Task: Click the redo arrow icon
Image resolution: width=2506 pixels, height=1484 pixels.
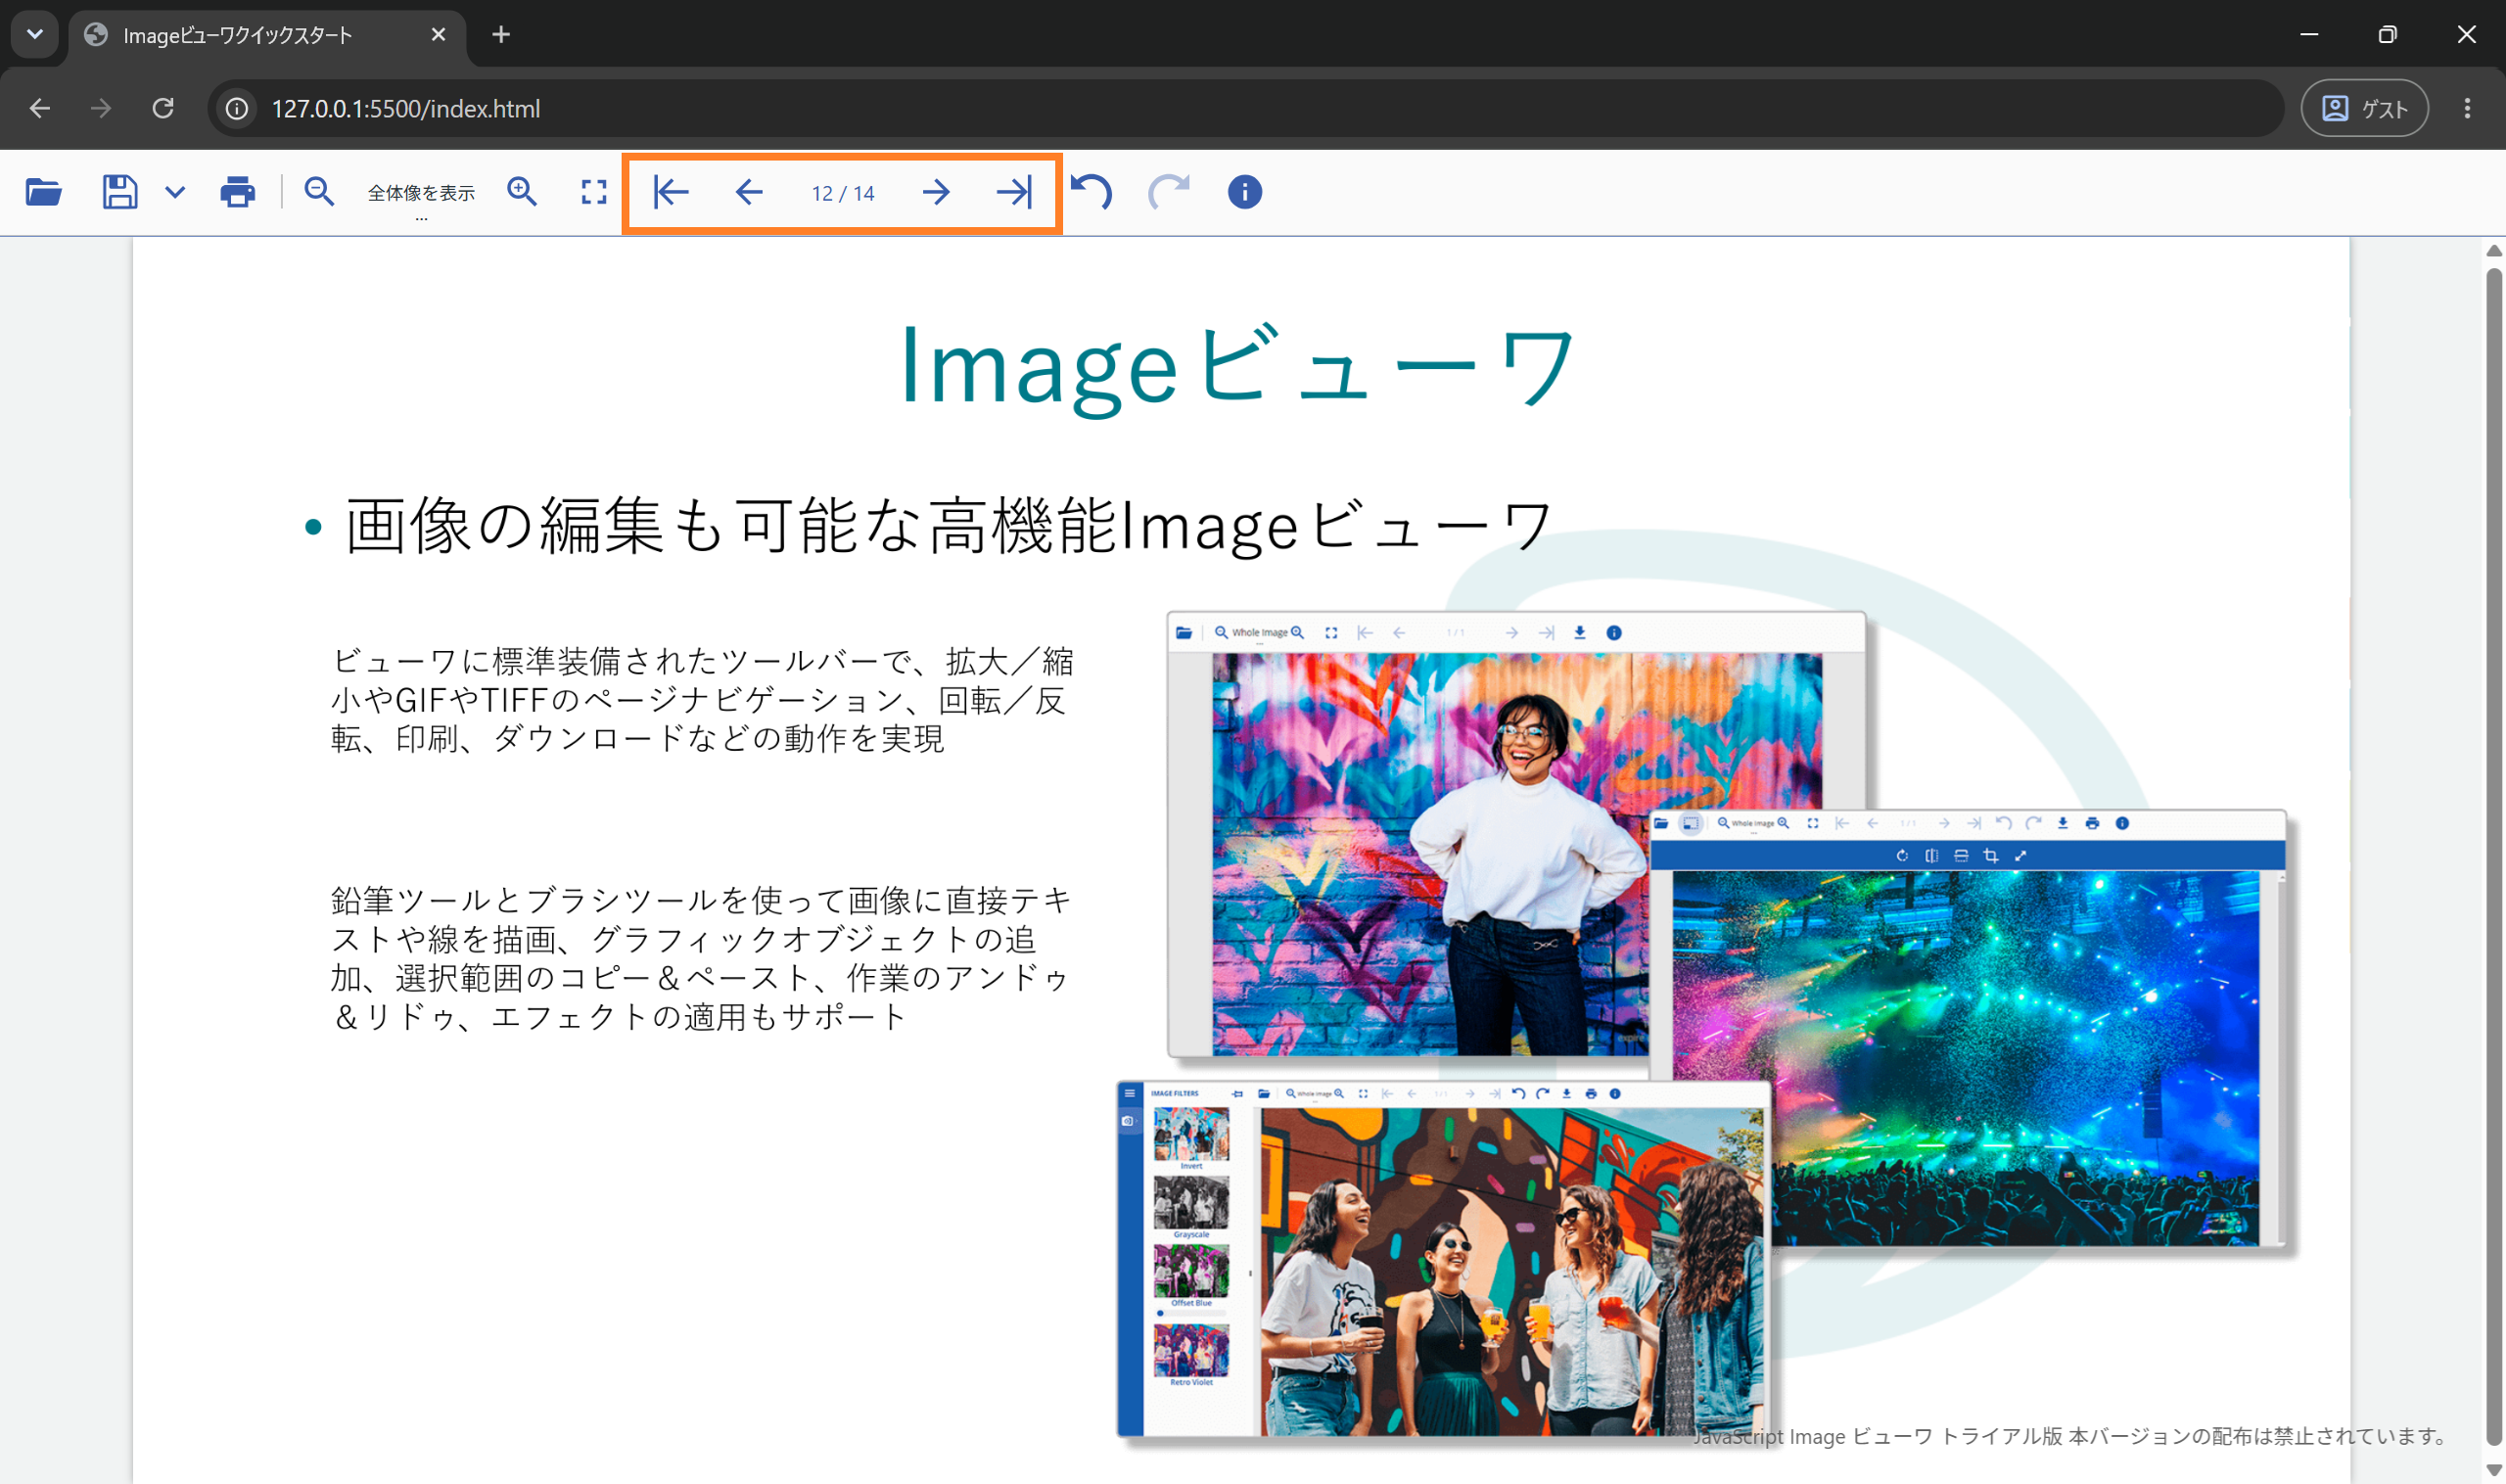Action: point(1168,191)
